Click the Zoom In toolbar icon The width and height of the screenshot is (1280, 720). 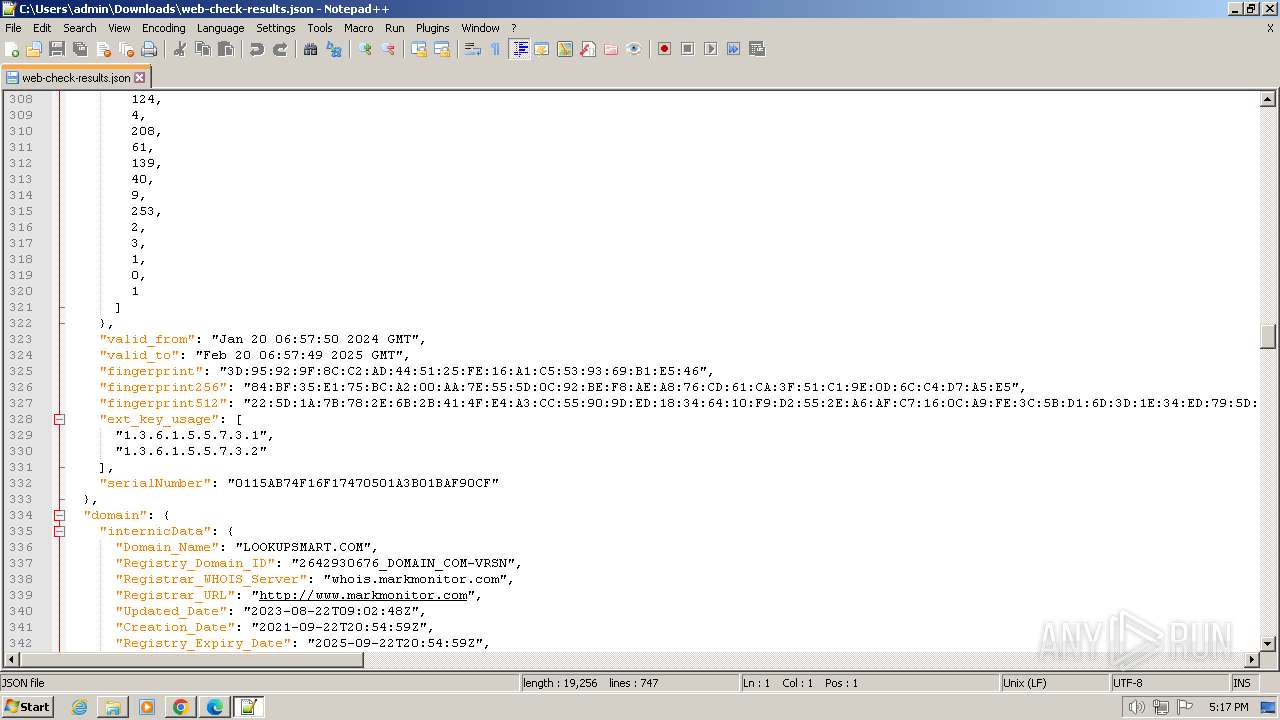[x=365, y=49]
